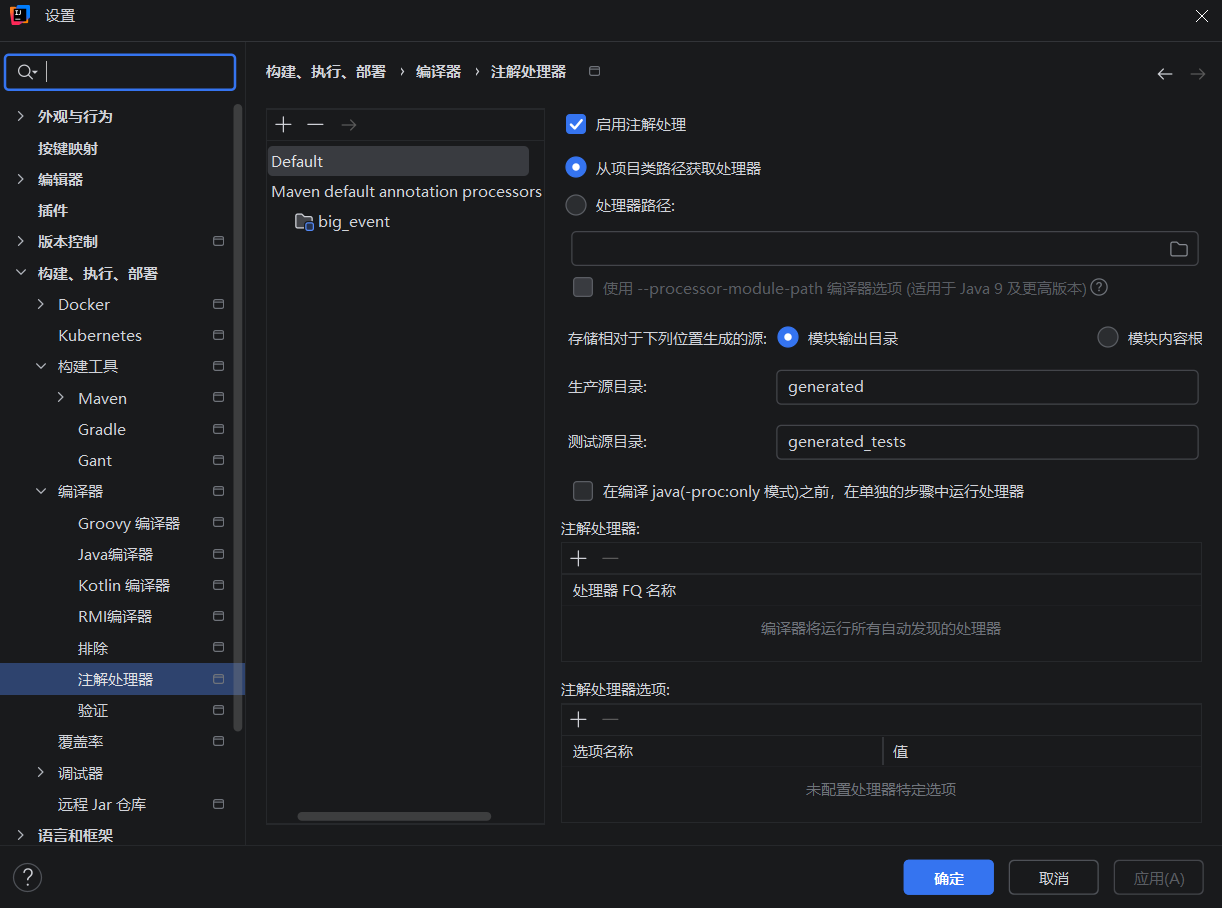Open Groovy 编译器 settings page

[129, 523]
